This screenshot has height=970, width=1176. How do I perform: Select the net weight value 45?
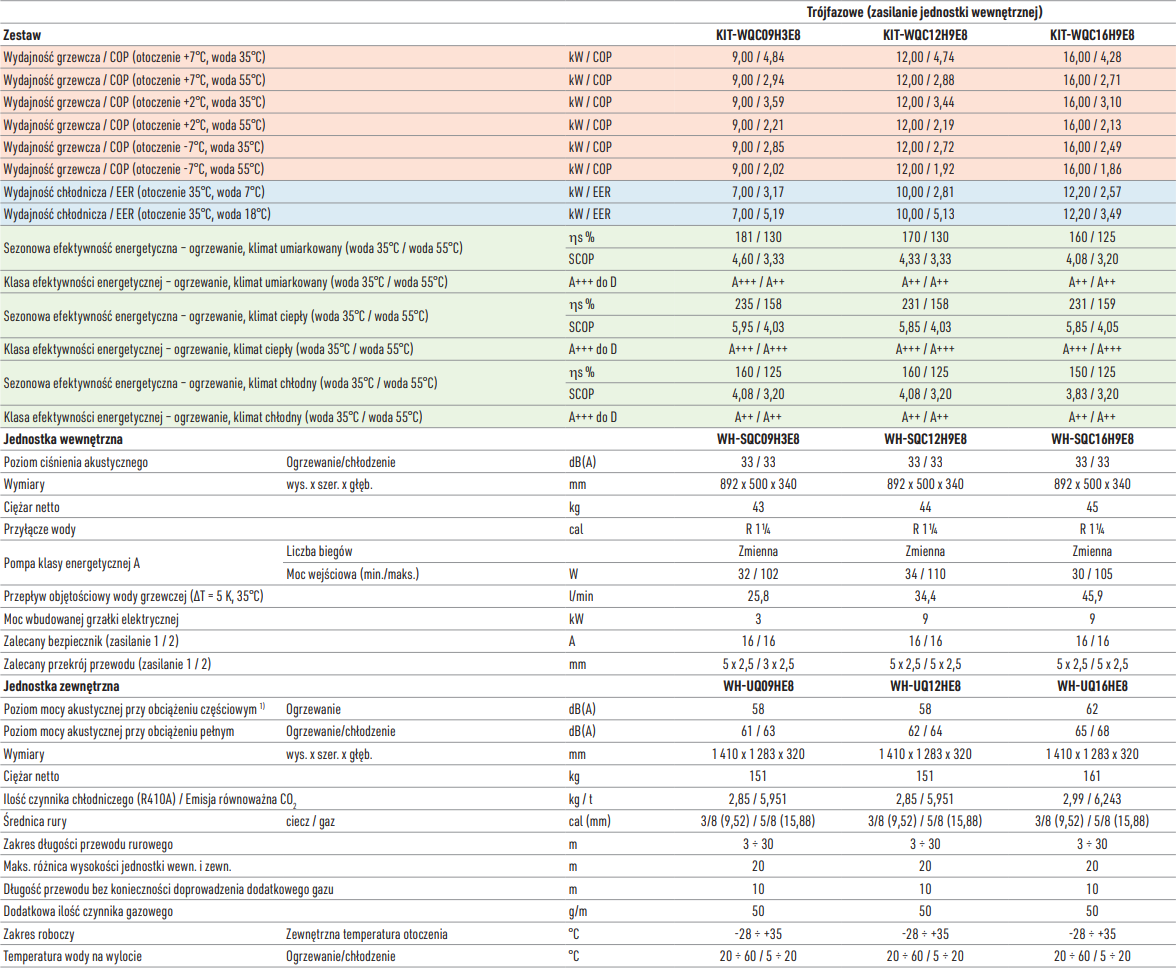point(1092,507)
